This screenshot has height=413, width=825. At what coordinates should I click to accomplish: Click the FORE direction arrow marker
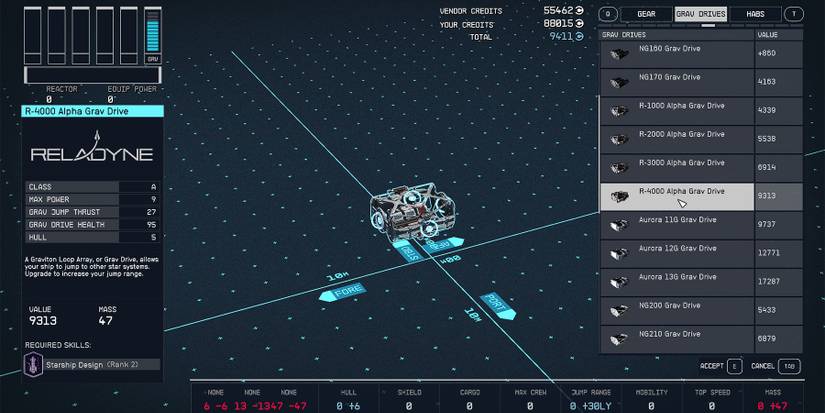(342, 294)
